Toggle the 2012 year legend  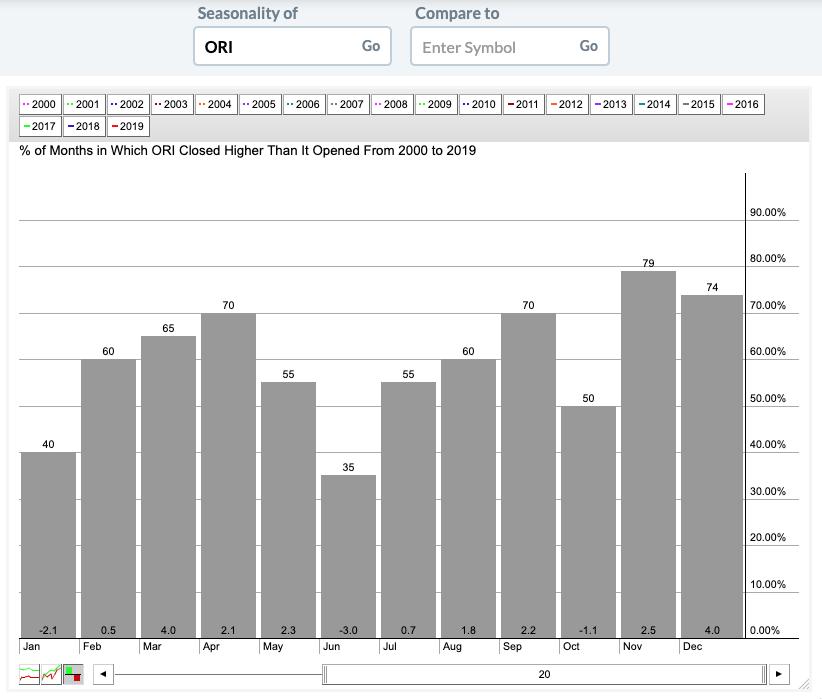pos(568,104)
